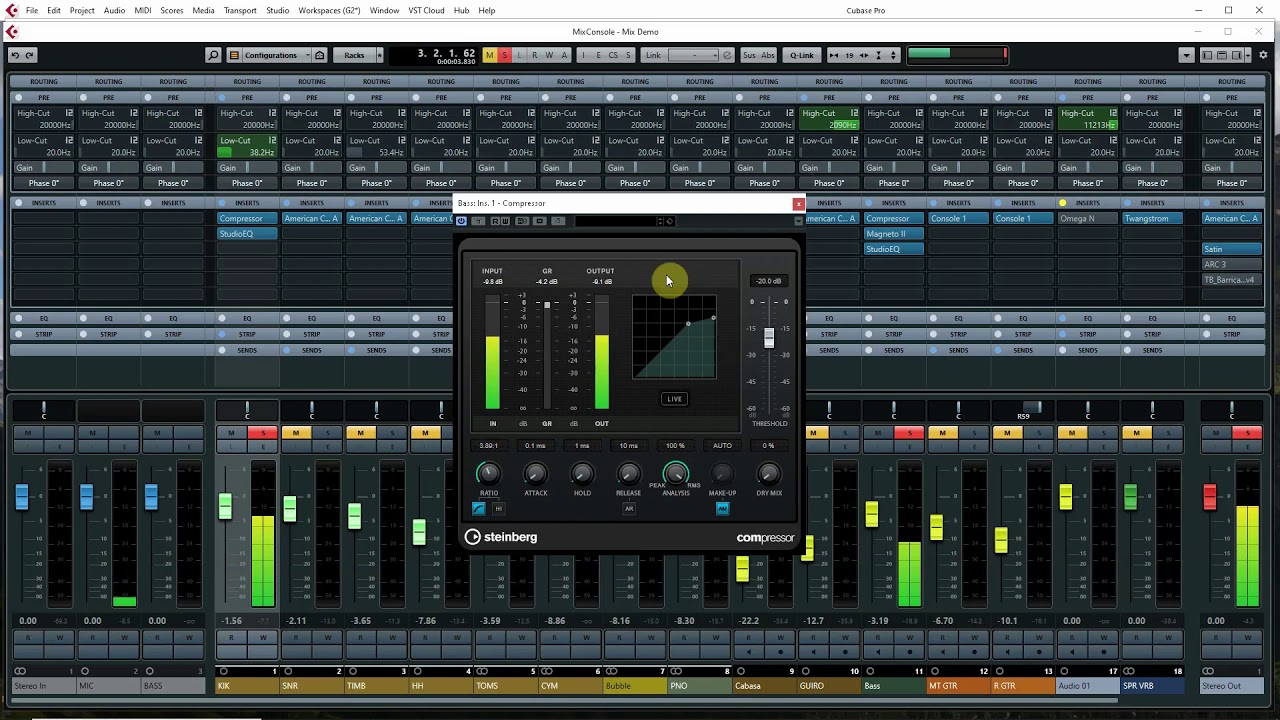The image size is (1280, 720).
Task: Enable Write automation on KIK channel
Action: [263, 638]
